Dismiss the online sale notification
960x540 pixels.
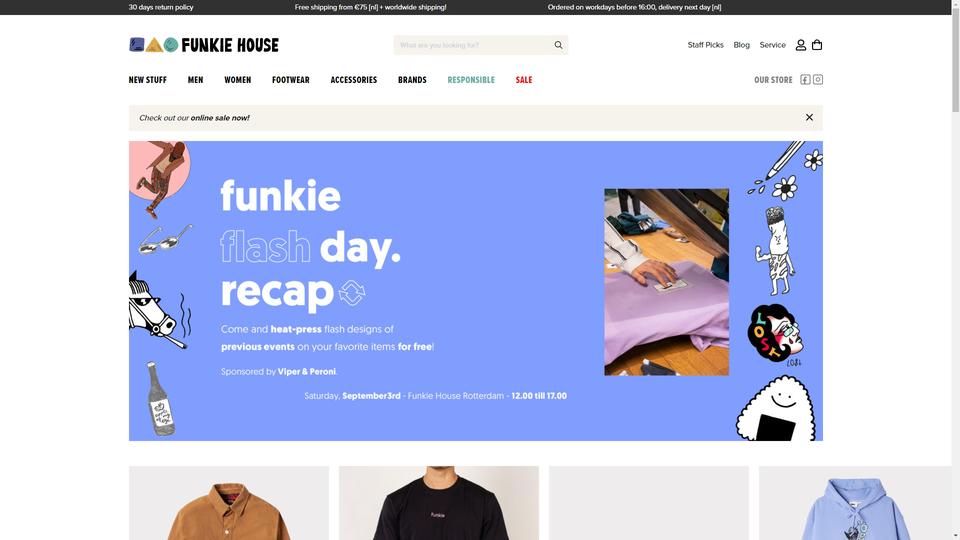tap(809, 118)
